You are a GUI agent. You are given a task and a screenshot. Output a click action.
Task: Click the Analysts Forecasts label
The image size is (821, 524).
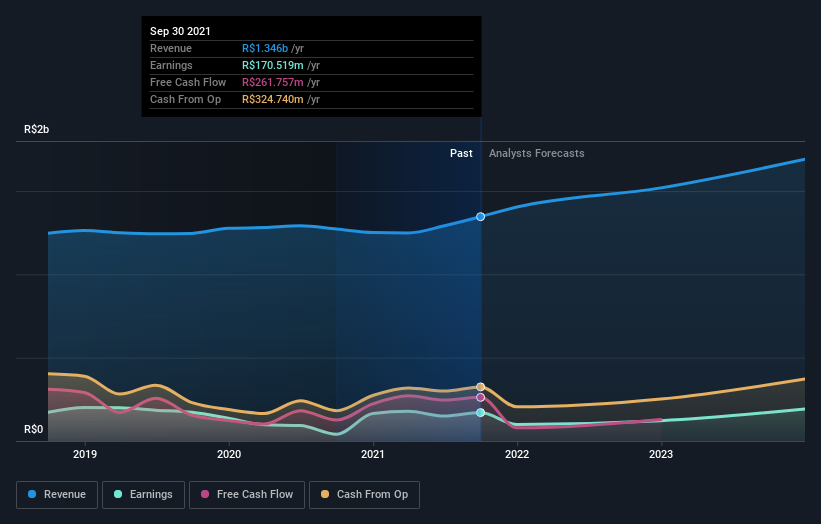tap(537, 153)
